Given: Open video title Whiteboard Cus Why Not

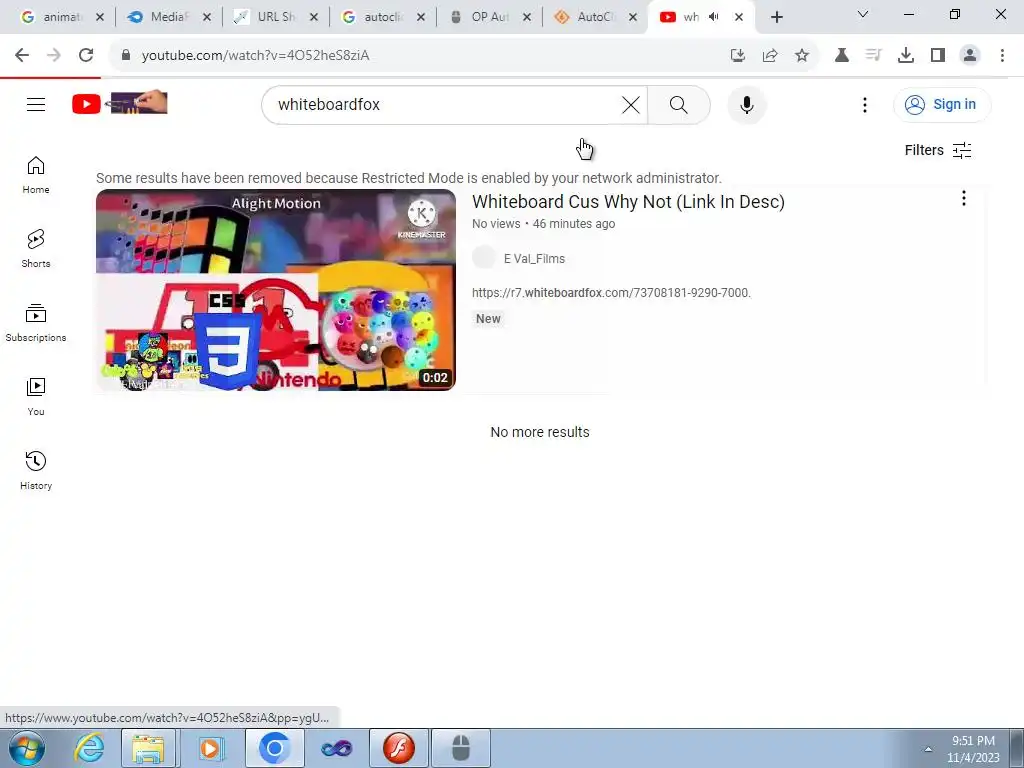Looking at the screenshot, I should 628,202.
